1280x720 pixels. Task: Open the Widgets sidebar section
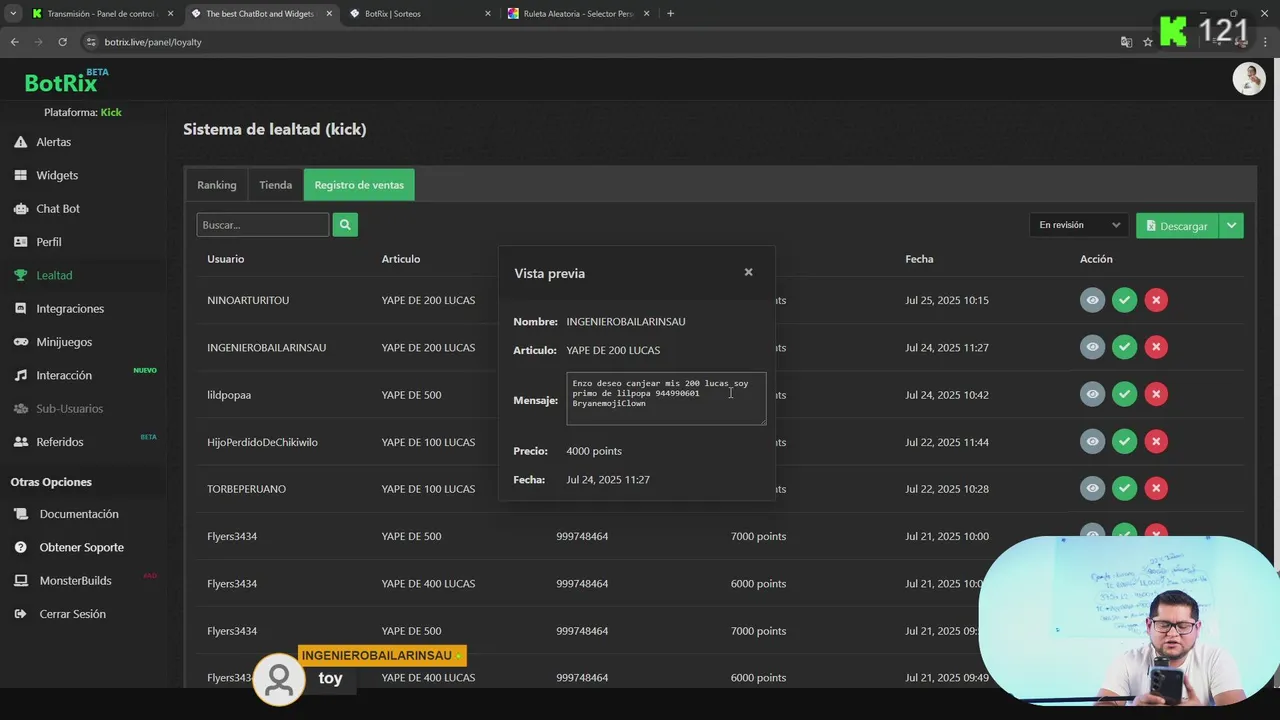tap(57, 175)
